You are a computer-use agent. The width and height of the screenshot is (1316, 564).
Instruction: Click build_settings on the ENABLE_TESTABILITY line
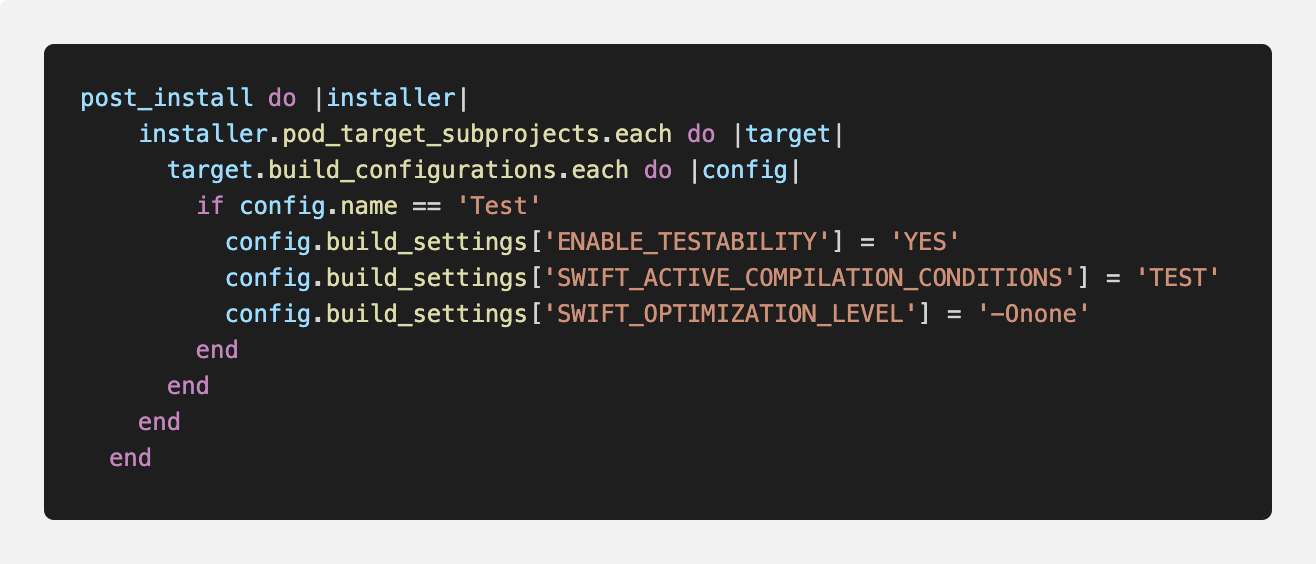tap(426, 242)
